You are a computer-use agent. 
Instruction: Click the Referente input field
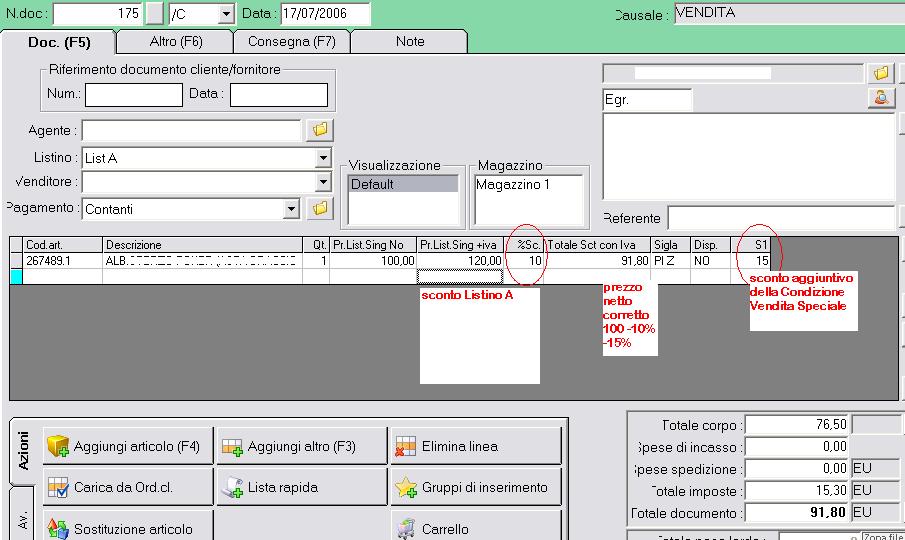coord(781,218)
